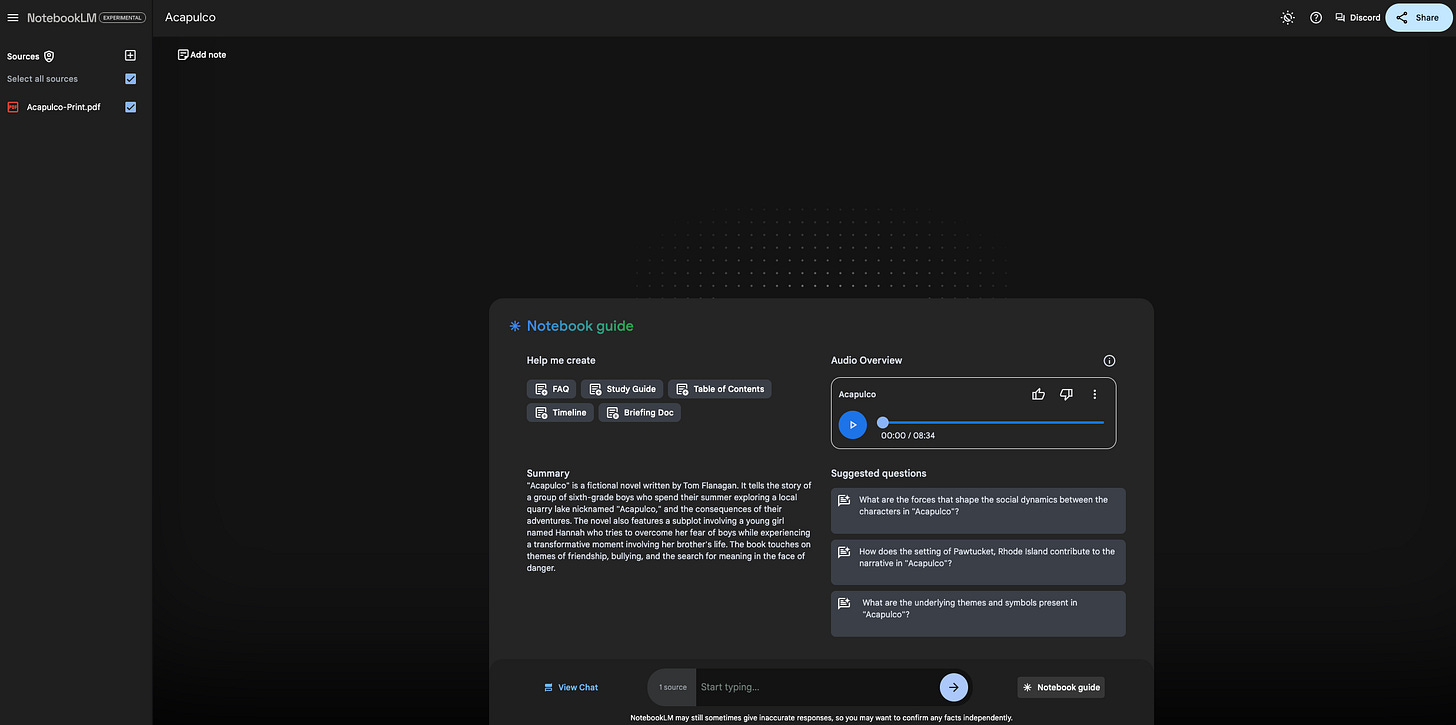Click the audio progress slider track
The width and height of the screenshot is (1456, 725).
pyautogui.click(x=993, y=422)
